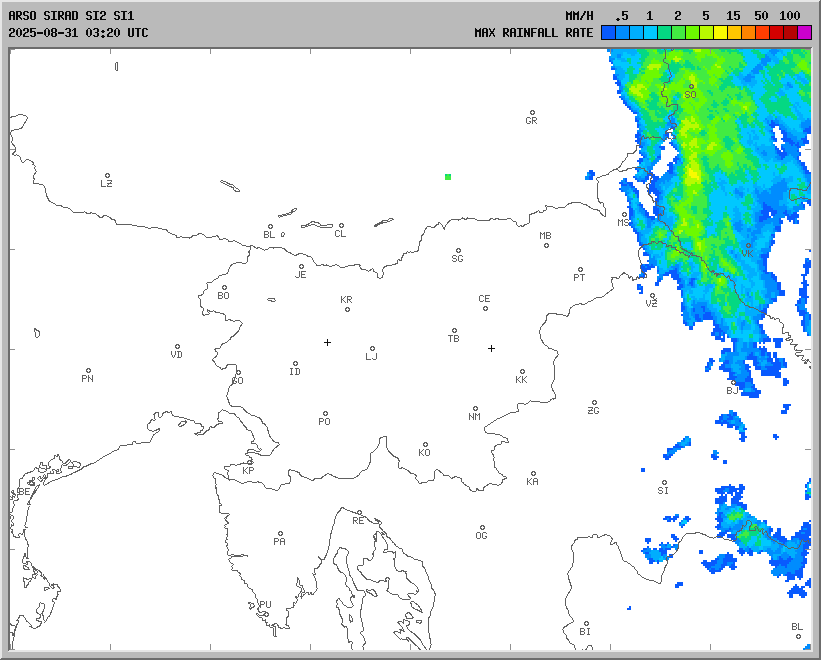Select the GR city marker circle

pyautogui.click(x=532, y=113)
